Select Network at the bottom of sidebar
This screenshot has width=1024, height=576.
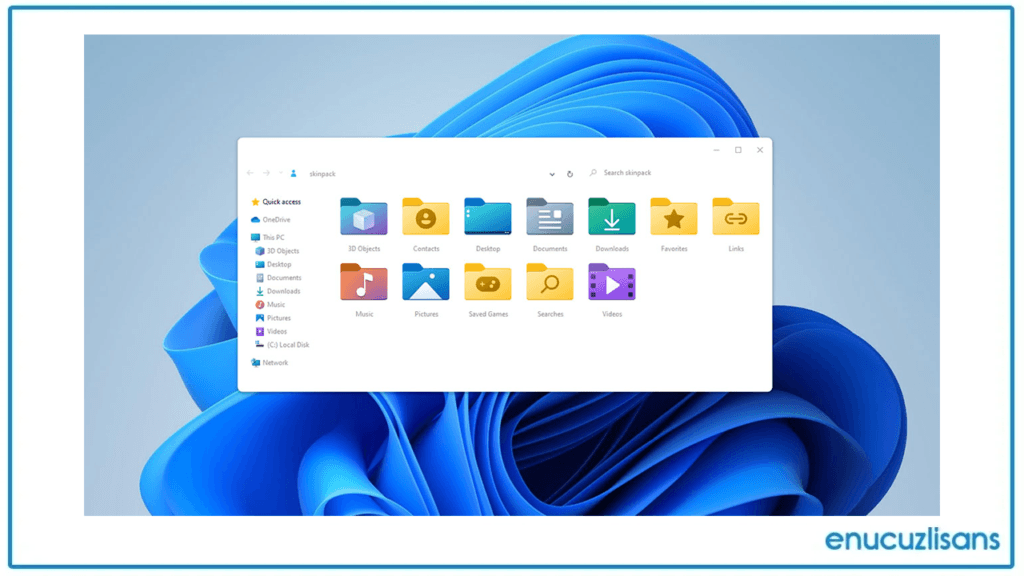point(272,362)
